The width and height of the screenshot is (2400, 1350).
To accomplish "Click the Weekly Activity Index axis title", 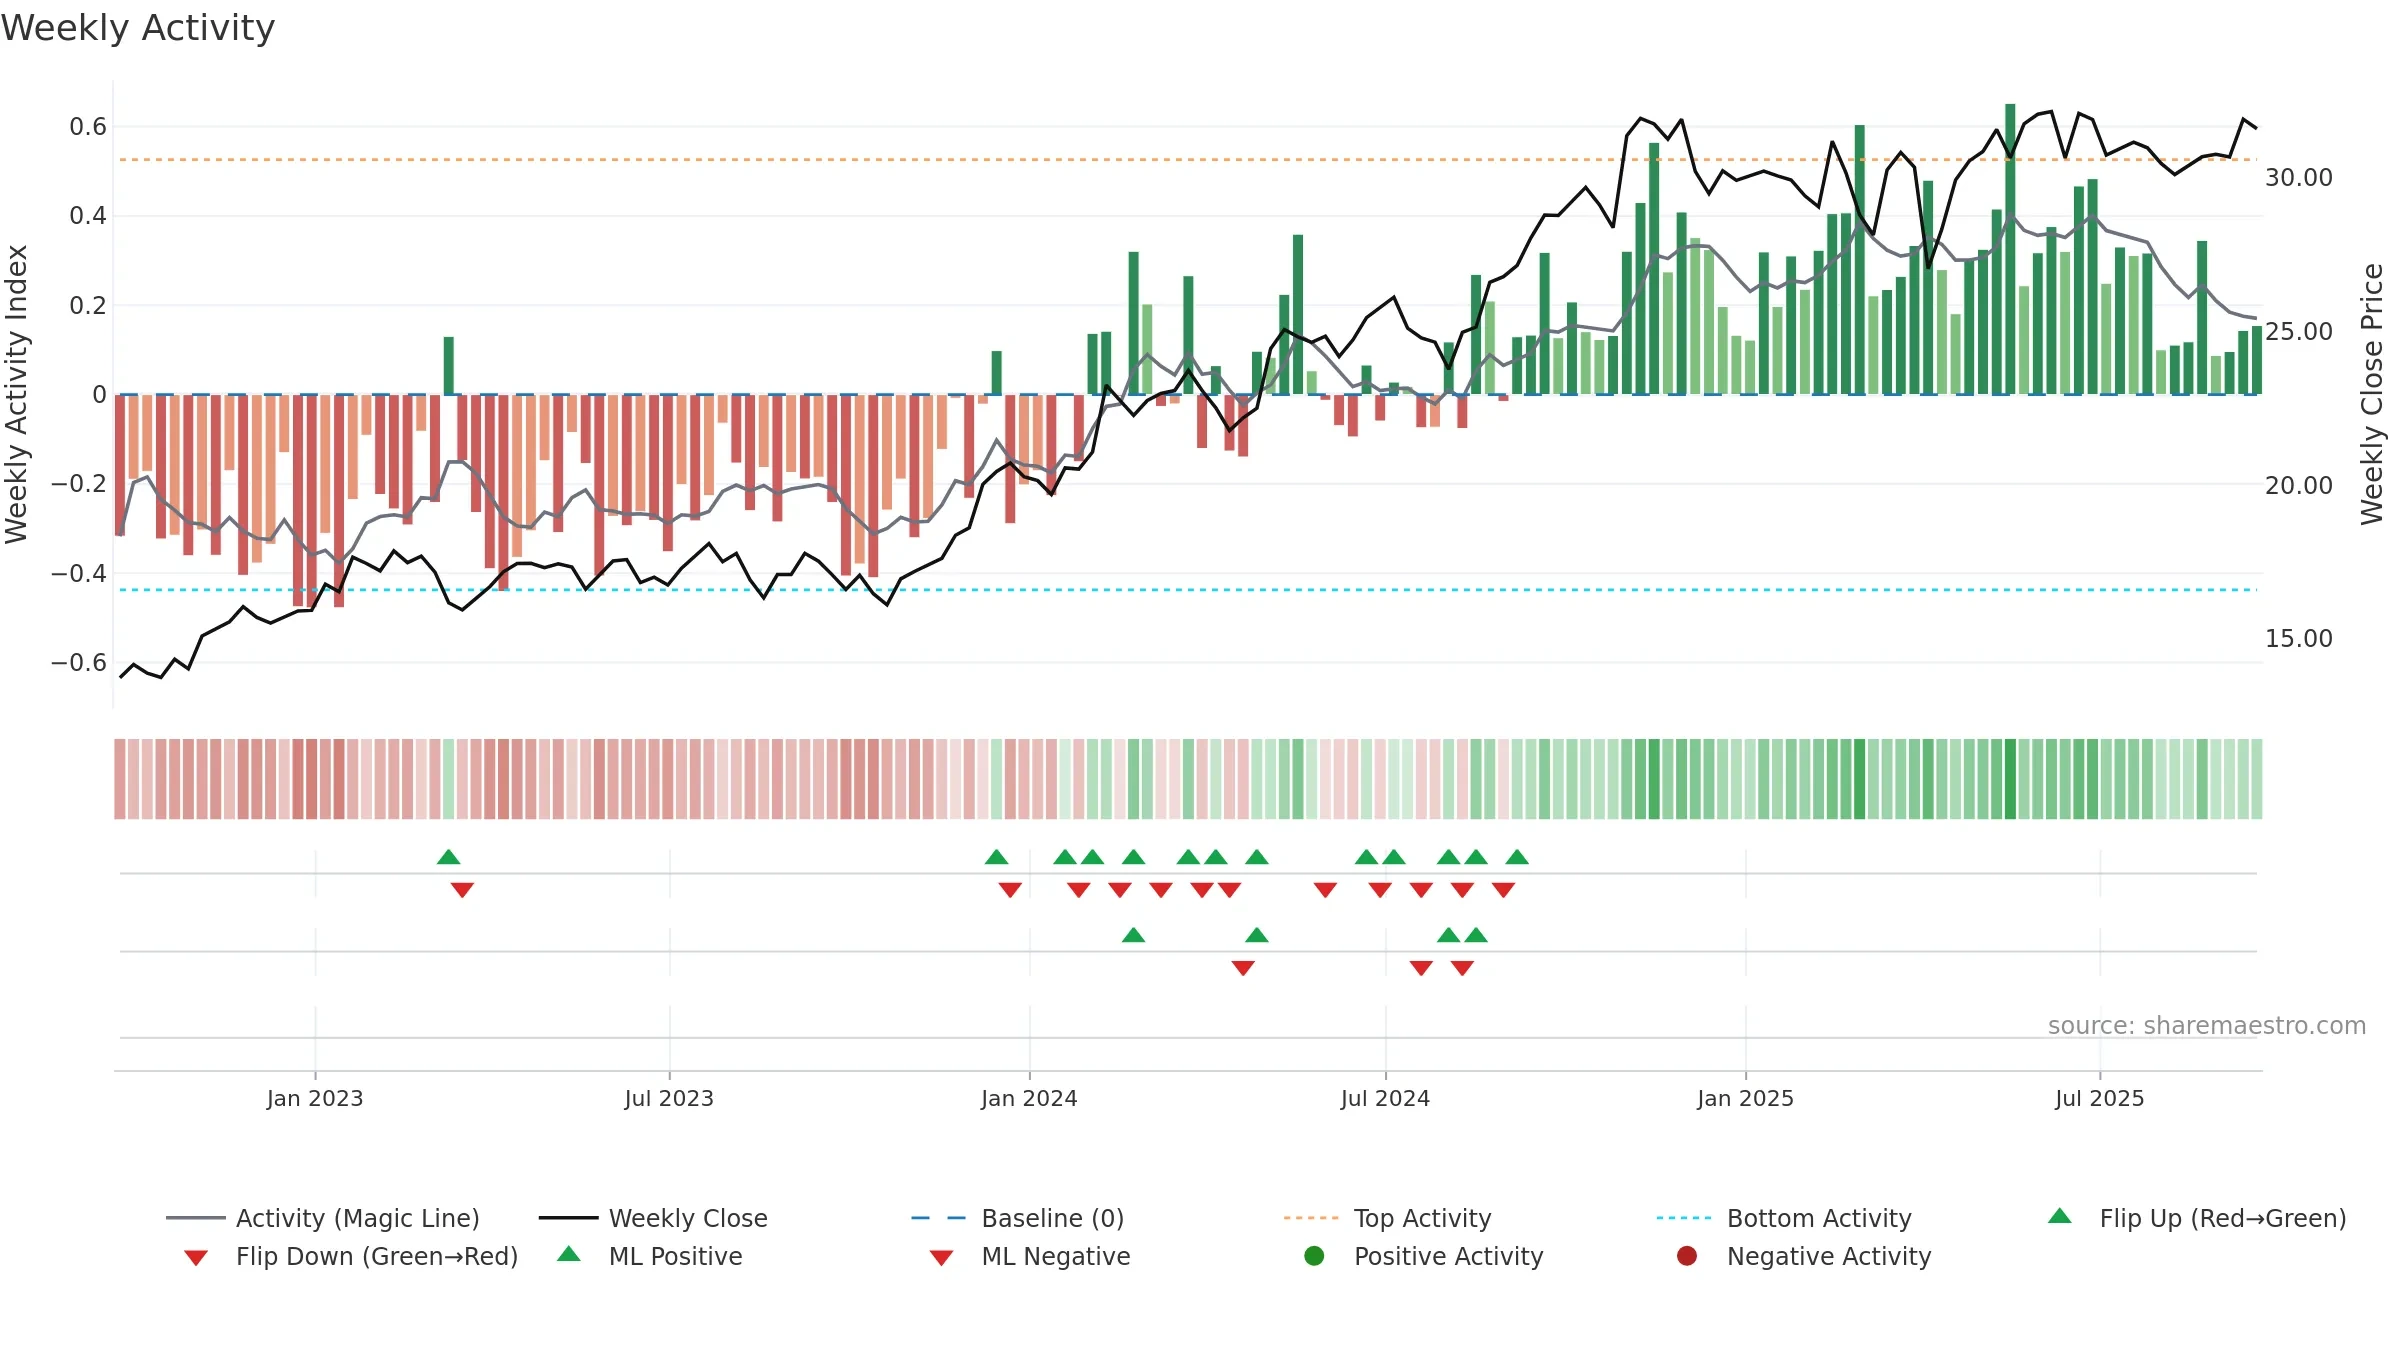I will (16, 394).
